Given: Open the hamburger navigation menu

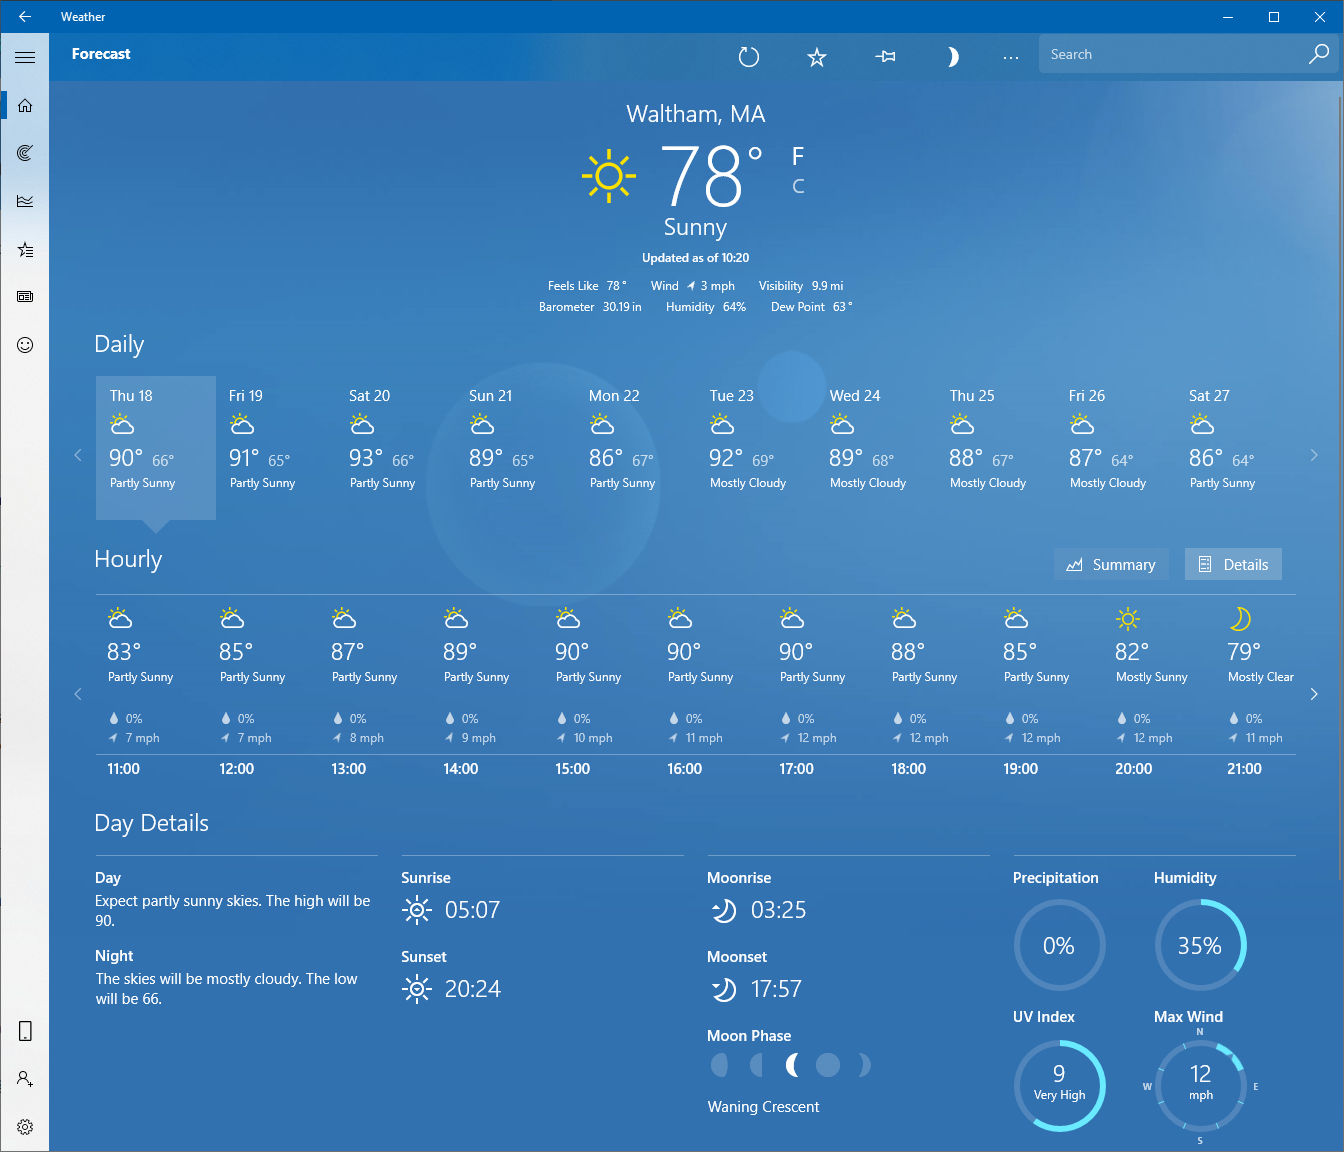Looking at the screenshot, I should point(25,57).
